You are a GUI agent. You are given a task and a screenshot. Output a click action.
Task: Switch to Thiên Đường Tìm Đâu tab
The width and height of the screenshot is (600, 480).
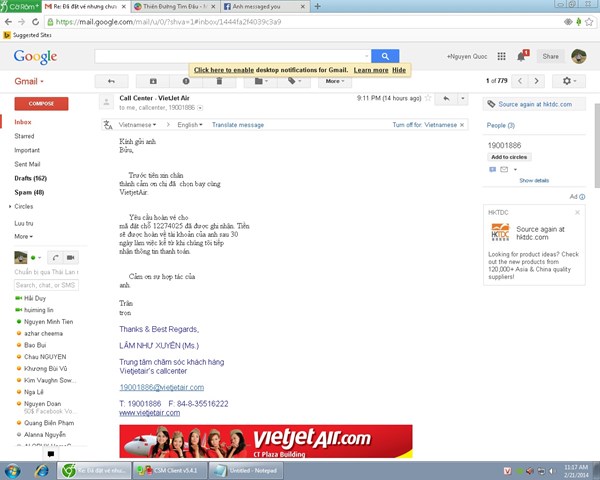click(176, 7)
